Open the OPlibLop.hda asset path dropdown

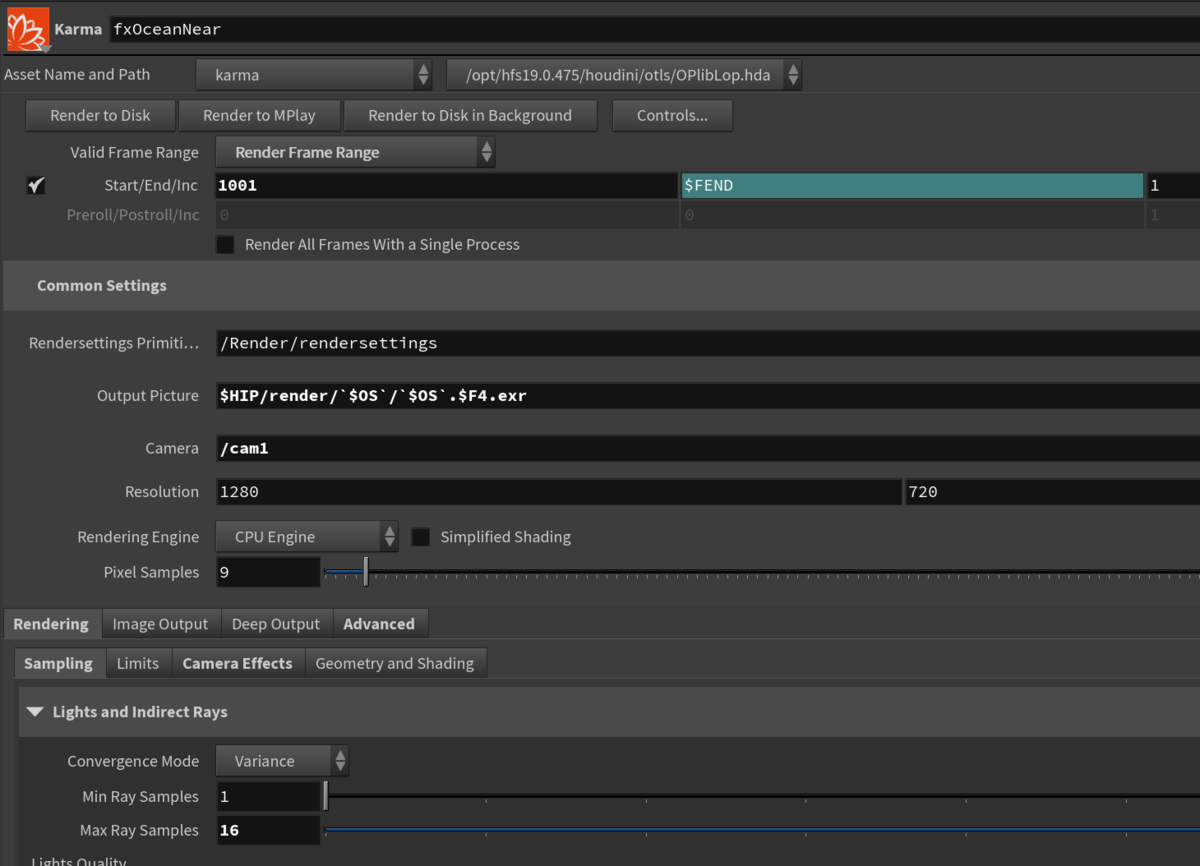[624, 75]
